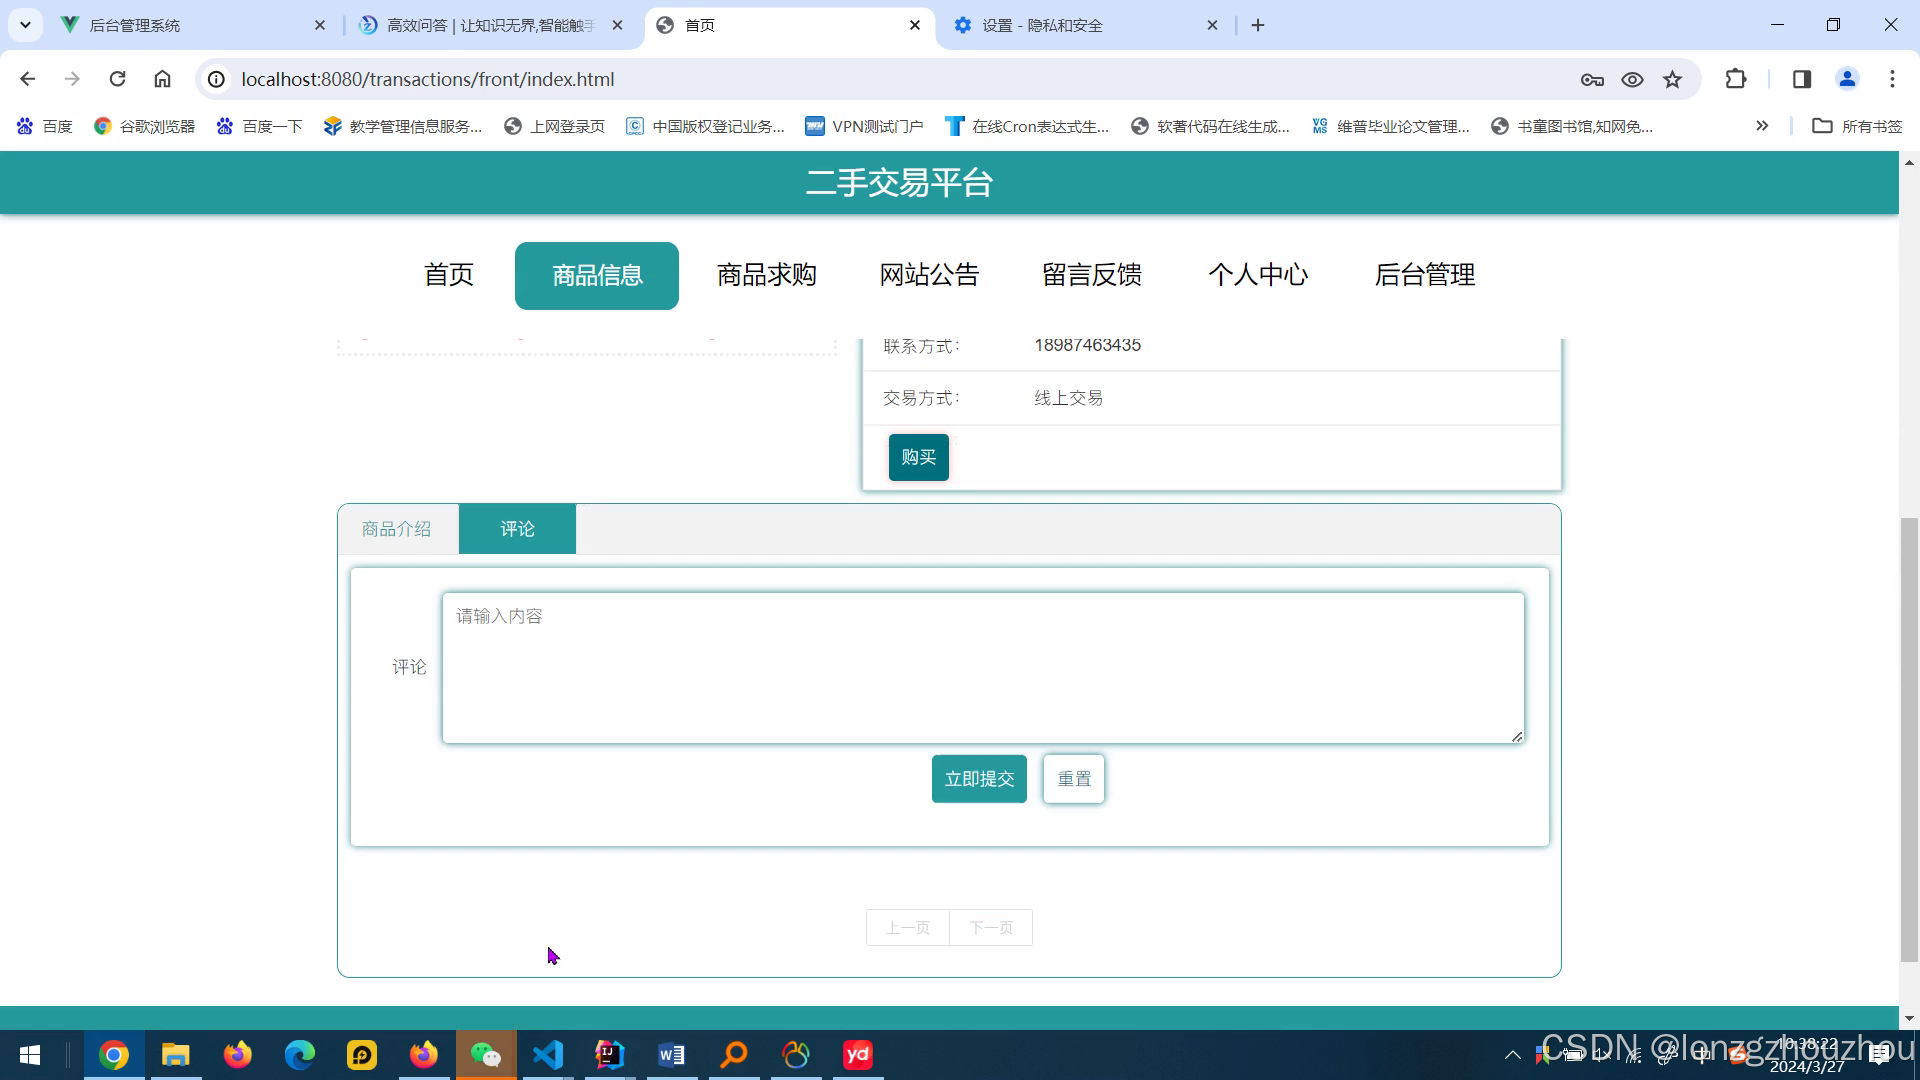Click the view site information icon
1920x1080 pixels.
(216, 79)
